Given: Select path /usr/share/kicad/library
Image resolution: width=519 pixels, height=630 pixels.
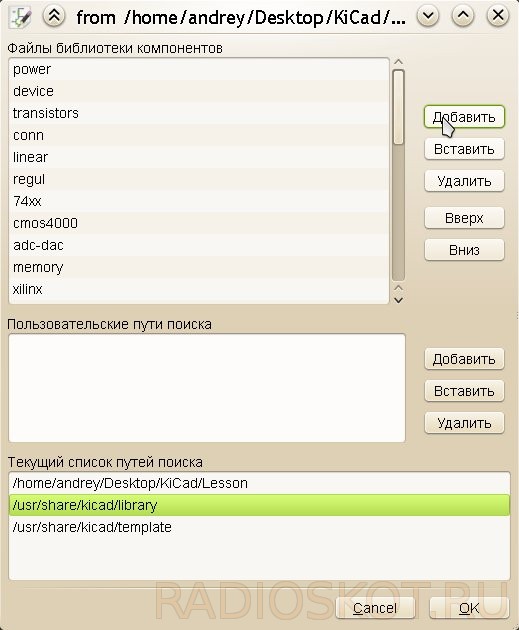Looking at the screenshot, I should [x=260, y=505].
